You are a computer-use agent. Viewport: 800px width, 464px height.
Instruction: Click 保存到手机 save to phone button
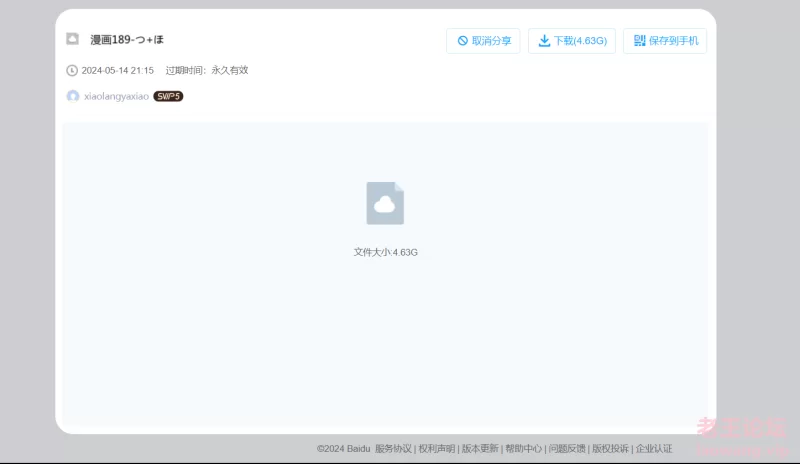pyautogui.click(x=665, y=41)
